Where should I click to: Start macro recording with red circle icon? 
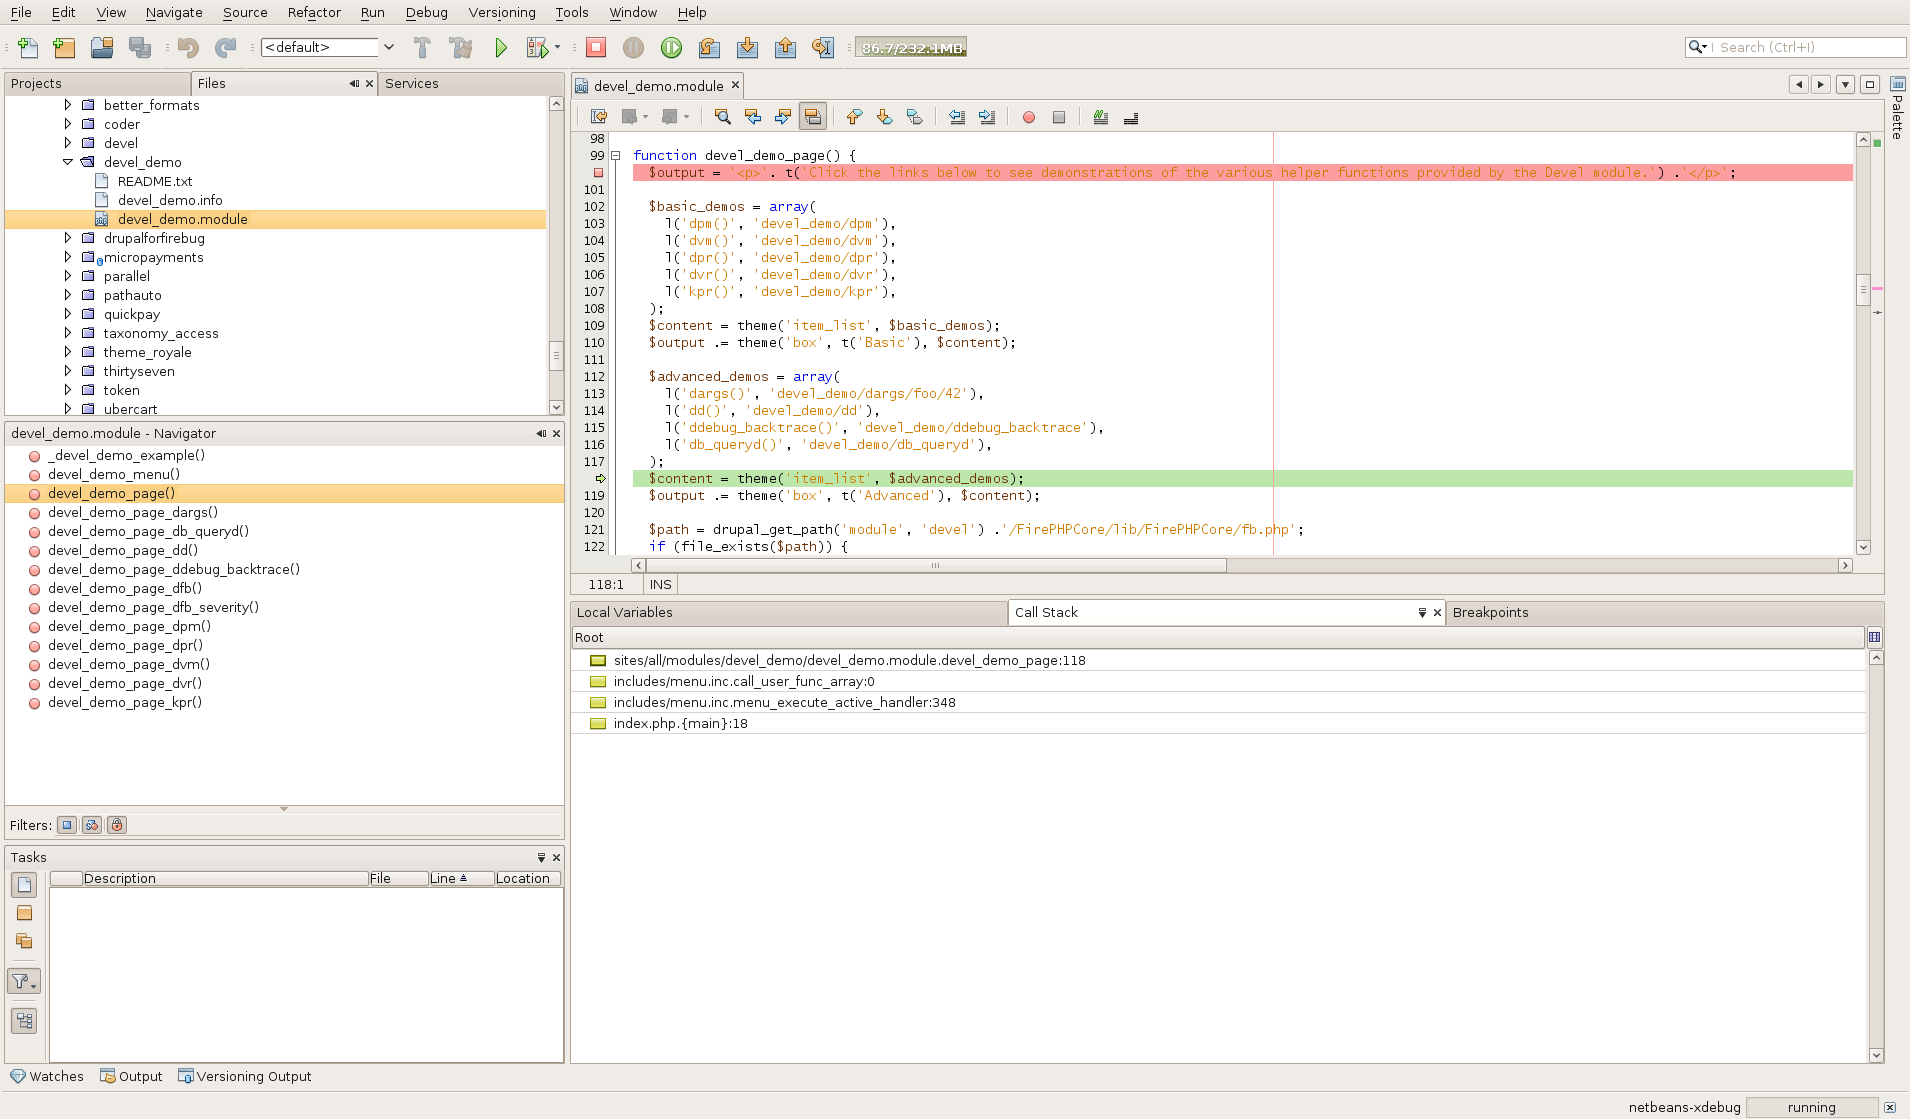coord(1028,117)
